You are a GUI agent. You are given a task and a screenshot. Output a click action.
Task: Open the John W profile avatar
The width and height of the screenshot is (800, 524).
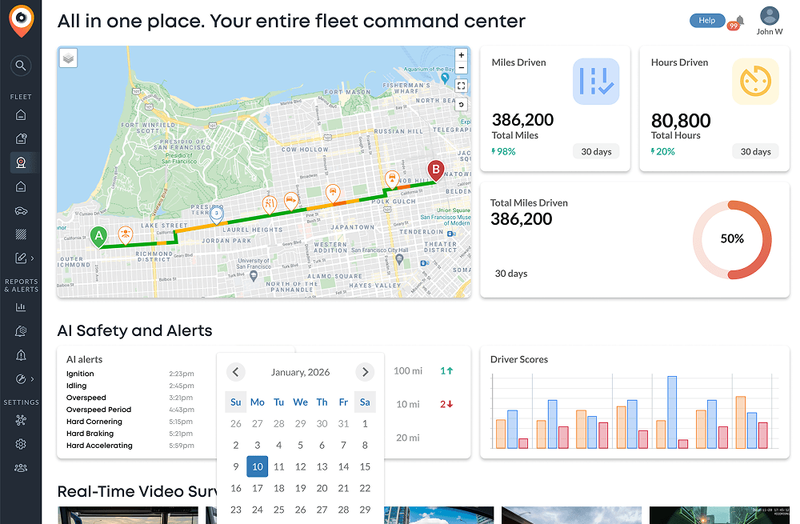click(x=769, y=16)
